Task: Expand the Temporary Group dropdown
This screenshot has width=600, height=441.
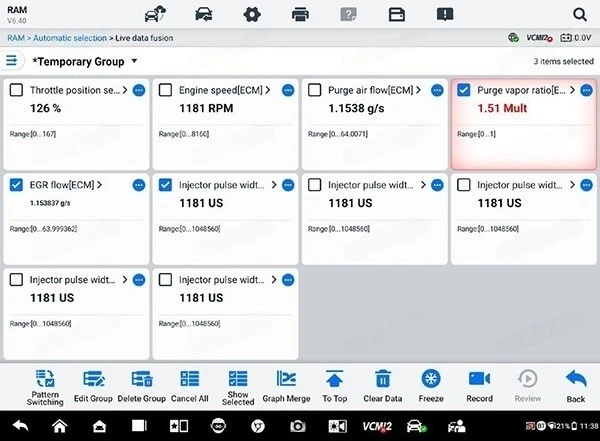Action: pos(134,62)
